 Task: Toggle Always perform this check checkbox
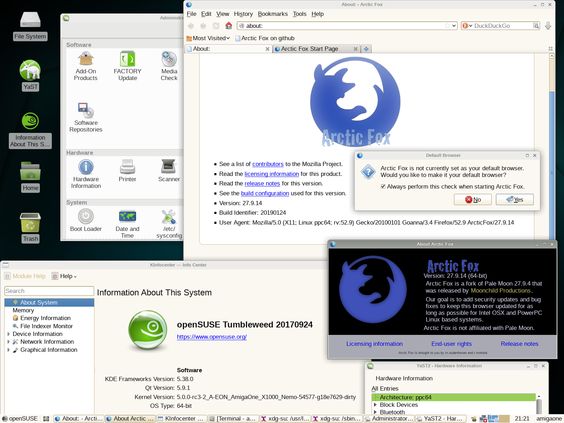tap(383, 186)
